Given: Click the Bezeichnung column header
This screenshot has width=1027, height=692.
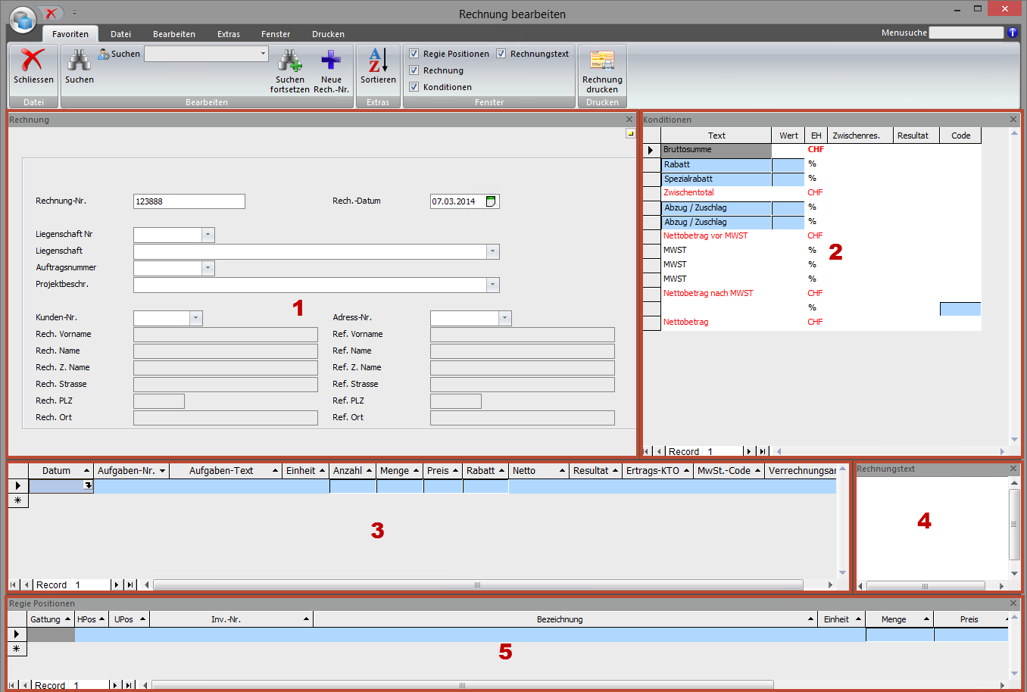Looking at the screenshot, I should [560, 620].
